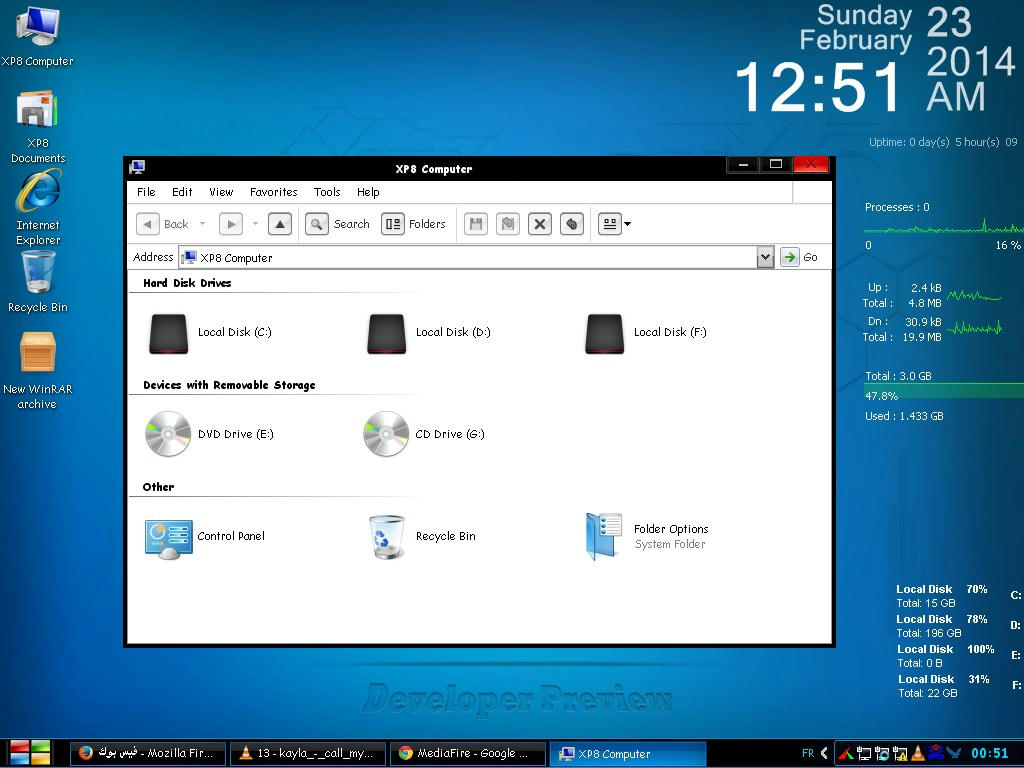Switch to VLC '13 - kayla' taskbar button
The height and width of the screenshot is (768, 1024).
pyautogui.click(x=309, y=753)
